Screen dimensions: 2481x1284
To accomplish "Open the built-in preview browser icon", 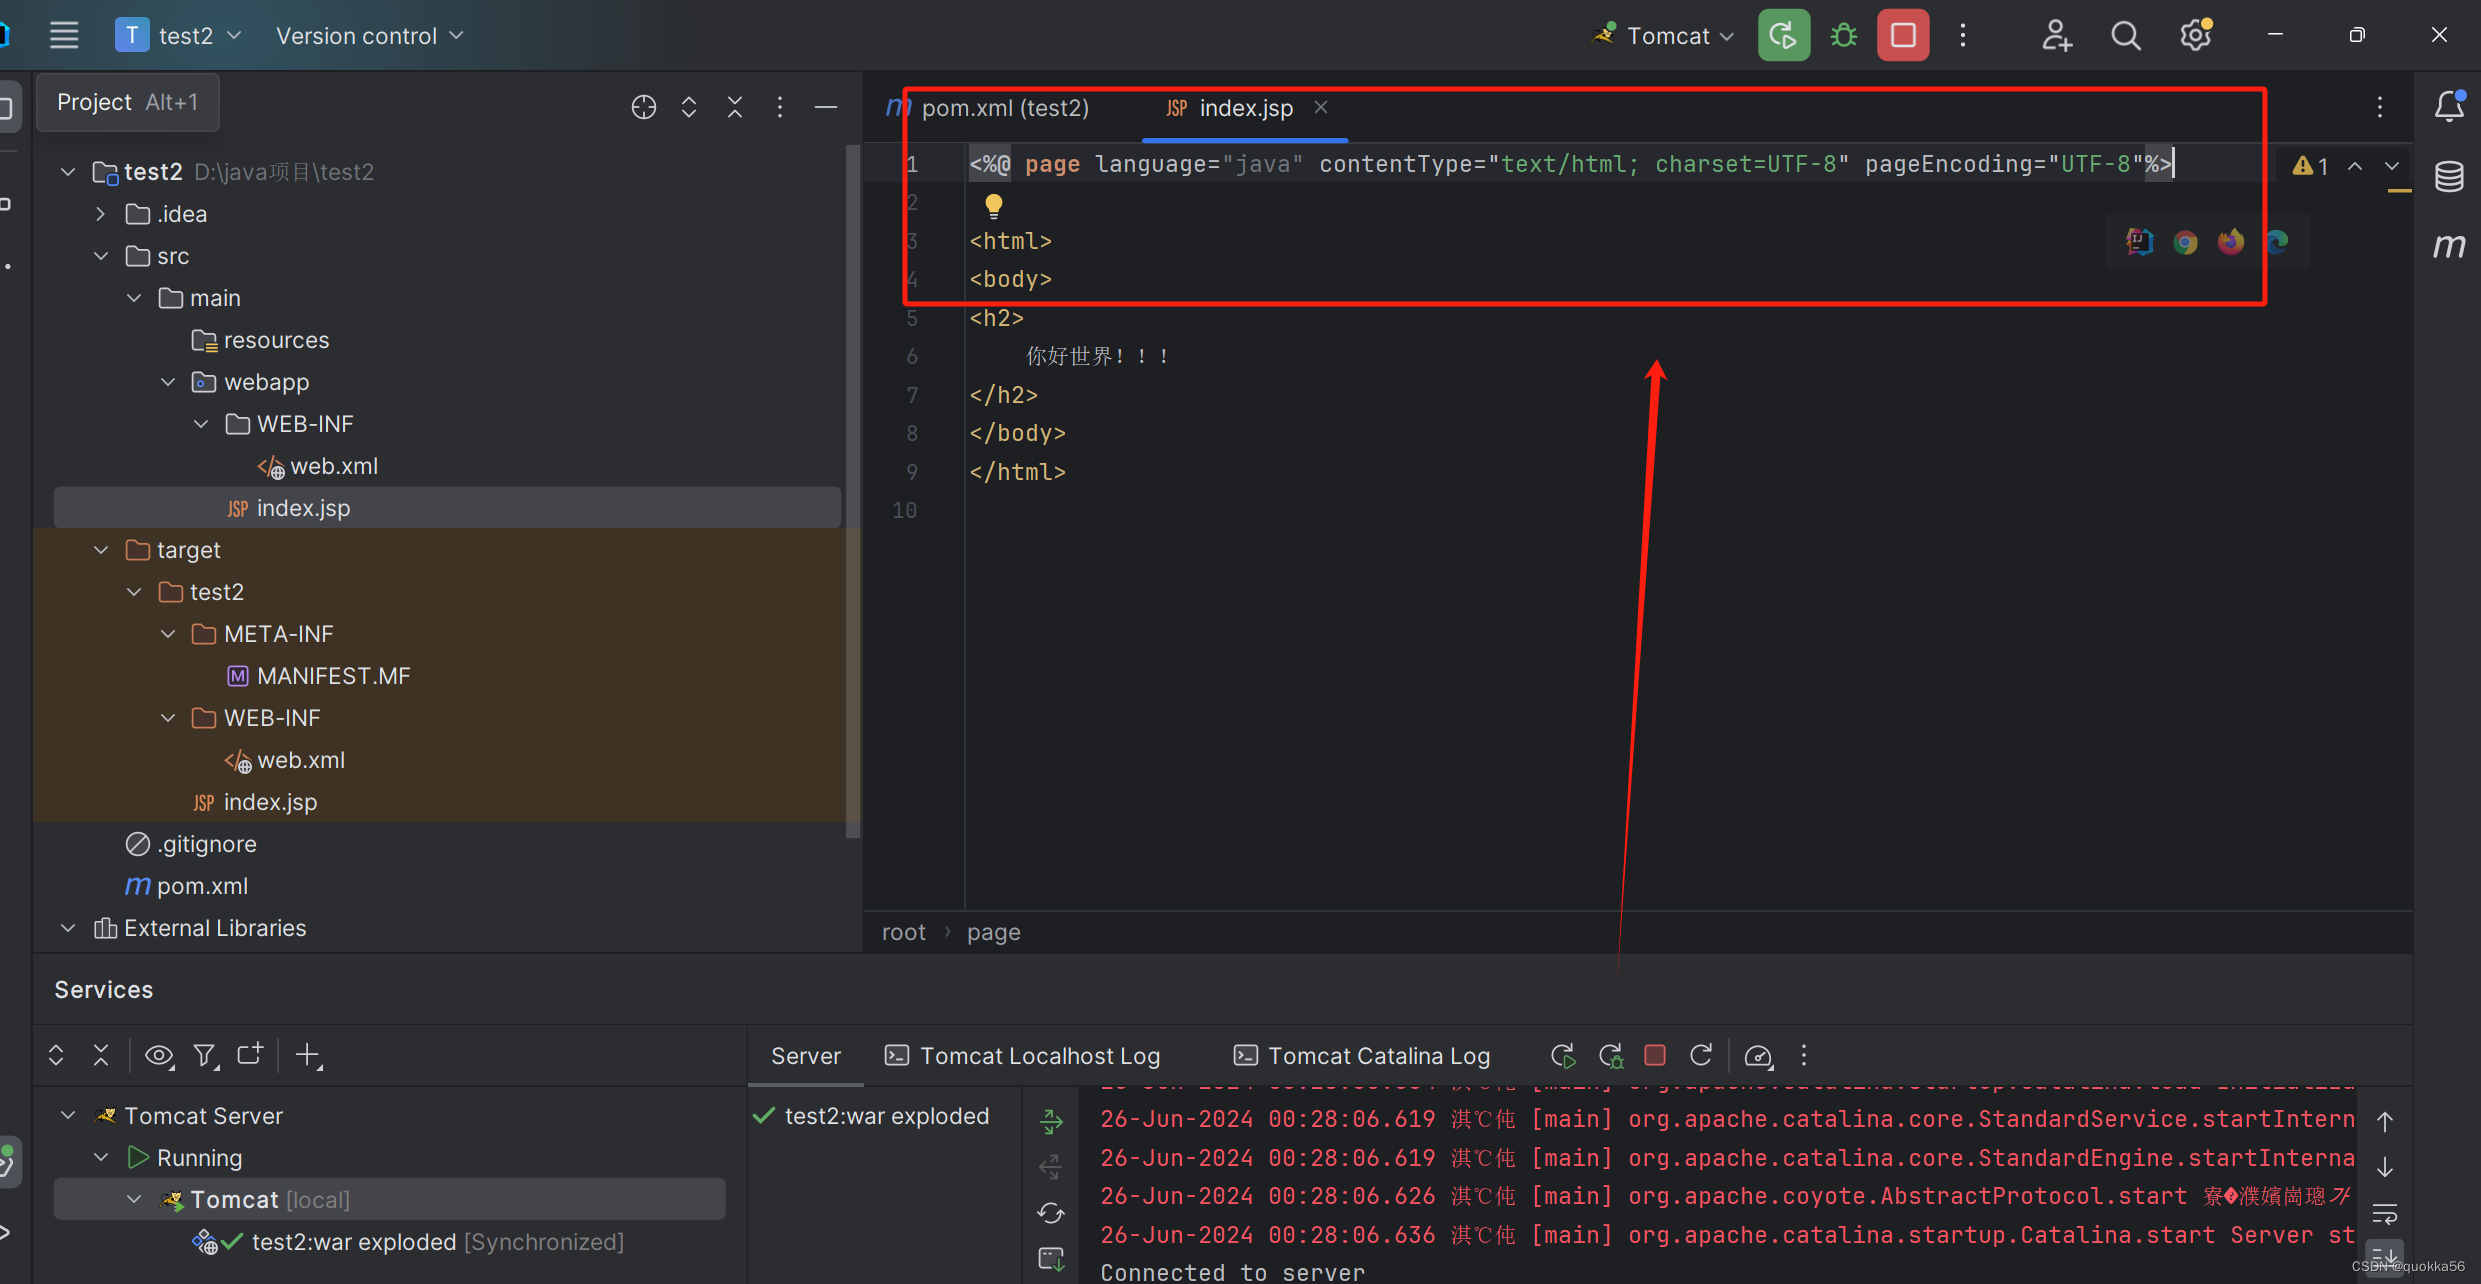I will (x=2139, y=242).
